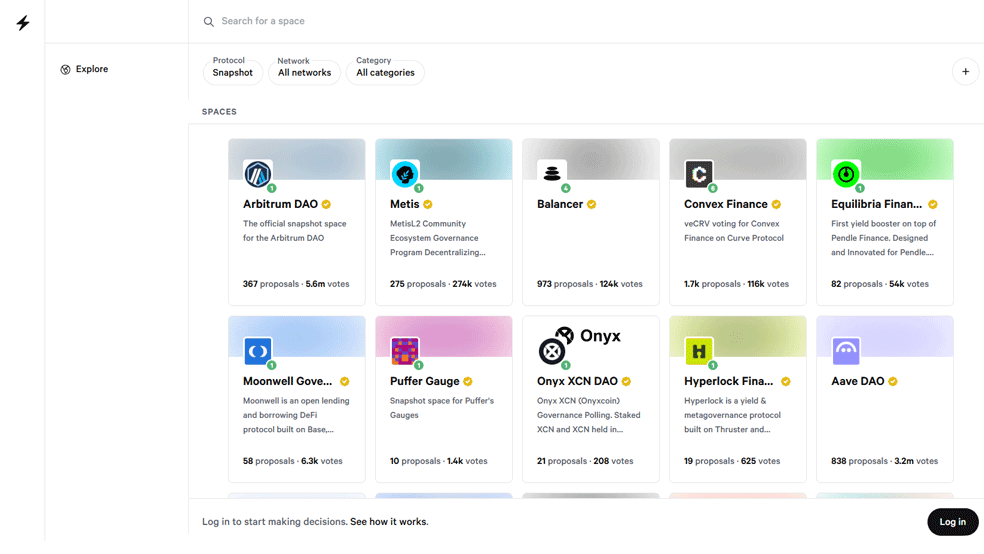Click '82 proposals · 54k votes' text
Viewport: 984px width, 554px height.
(x=880, y=284)
